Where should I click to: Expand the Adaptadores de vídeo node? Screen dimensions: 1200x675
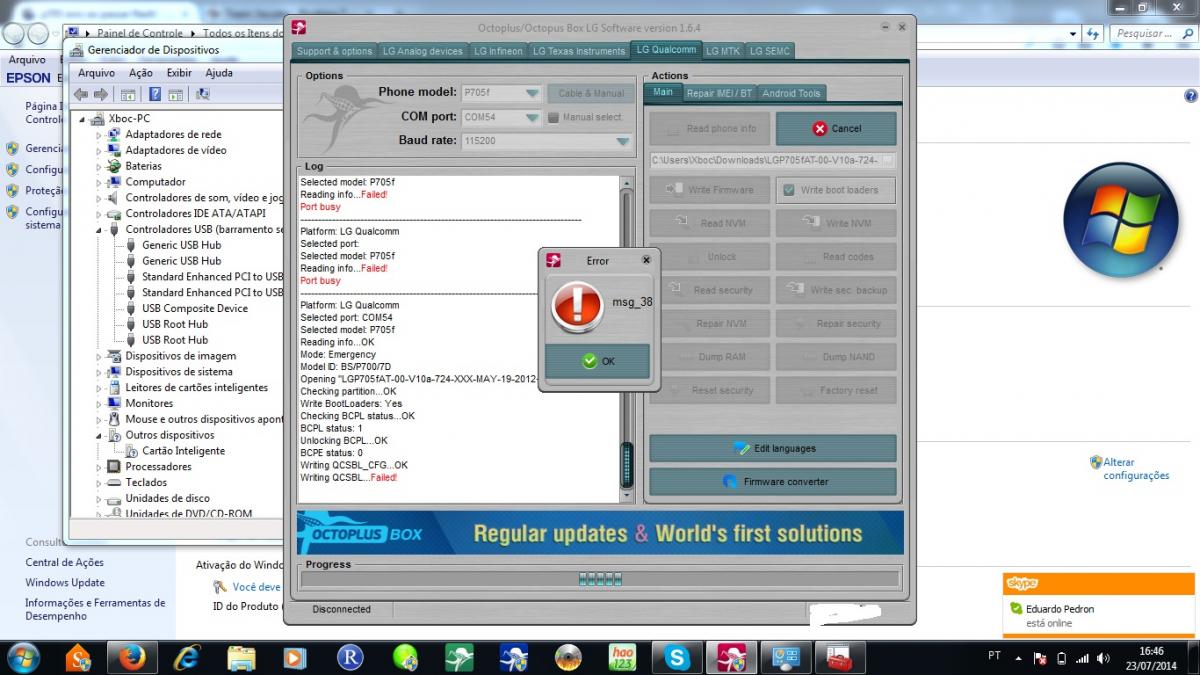[99, 150]
